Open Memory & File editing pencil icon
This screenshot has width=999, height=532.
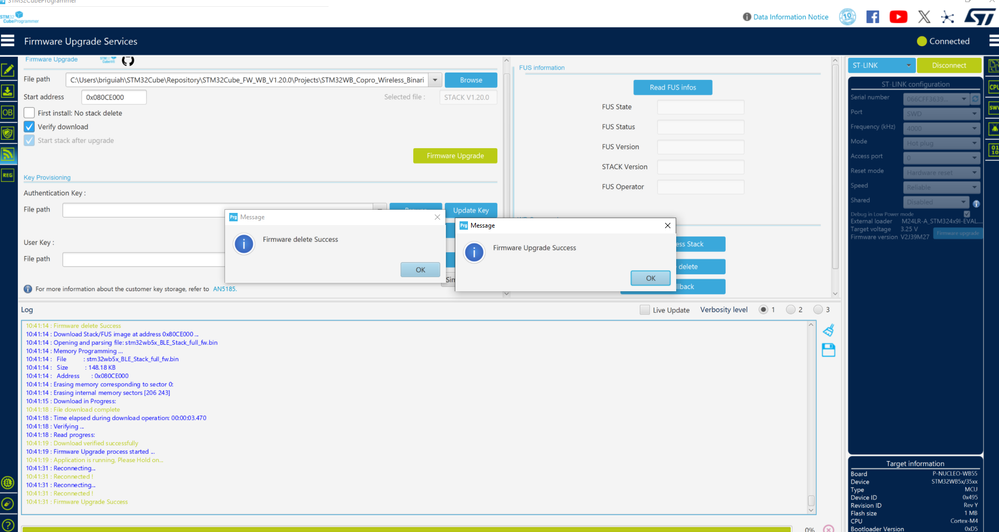[8, 70]
